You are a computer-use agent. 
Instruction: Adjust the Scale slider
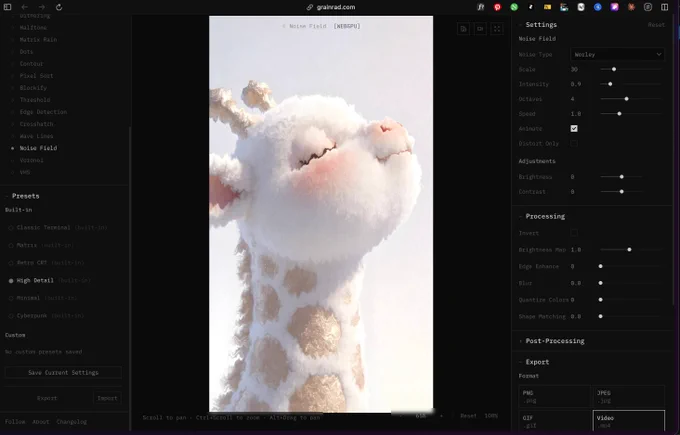tap(631, 69)
